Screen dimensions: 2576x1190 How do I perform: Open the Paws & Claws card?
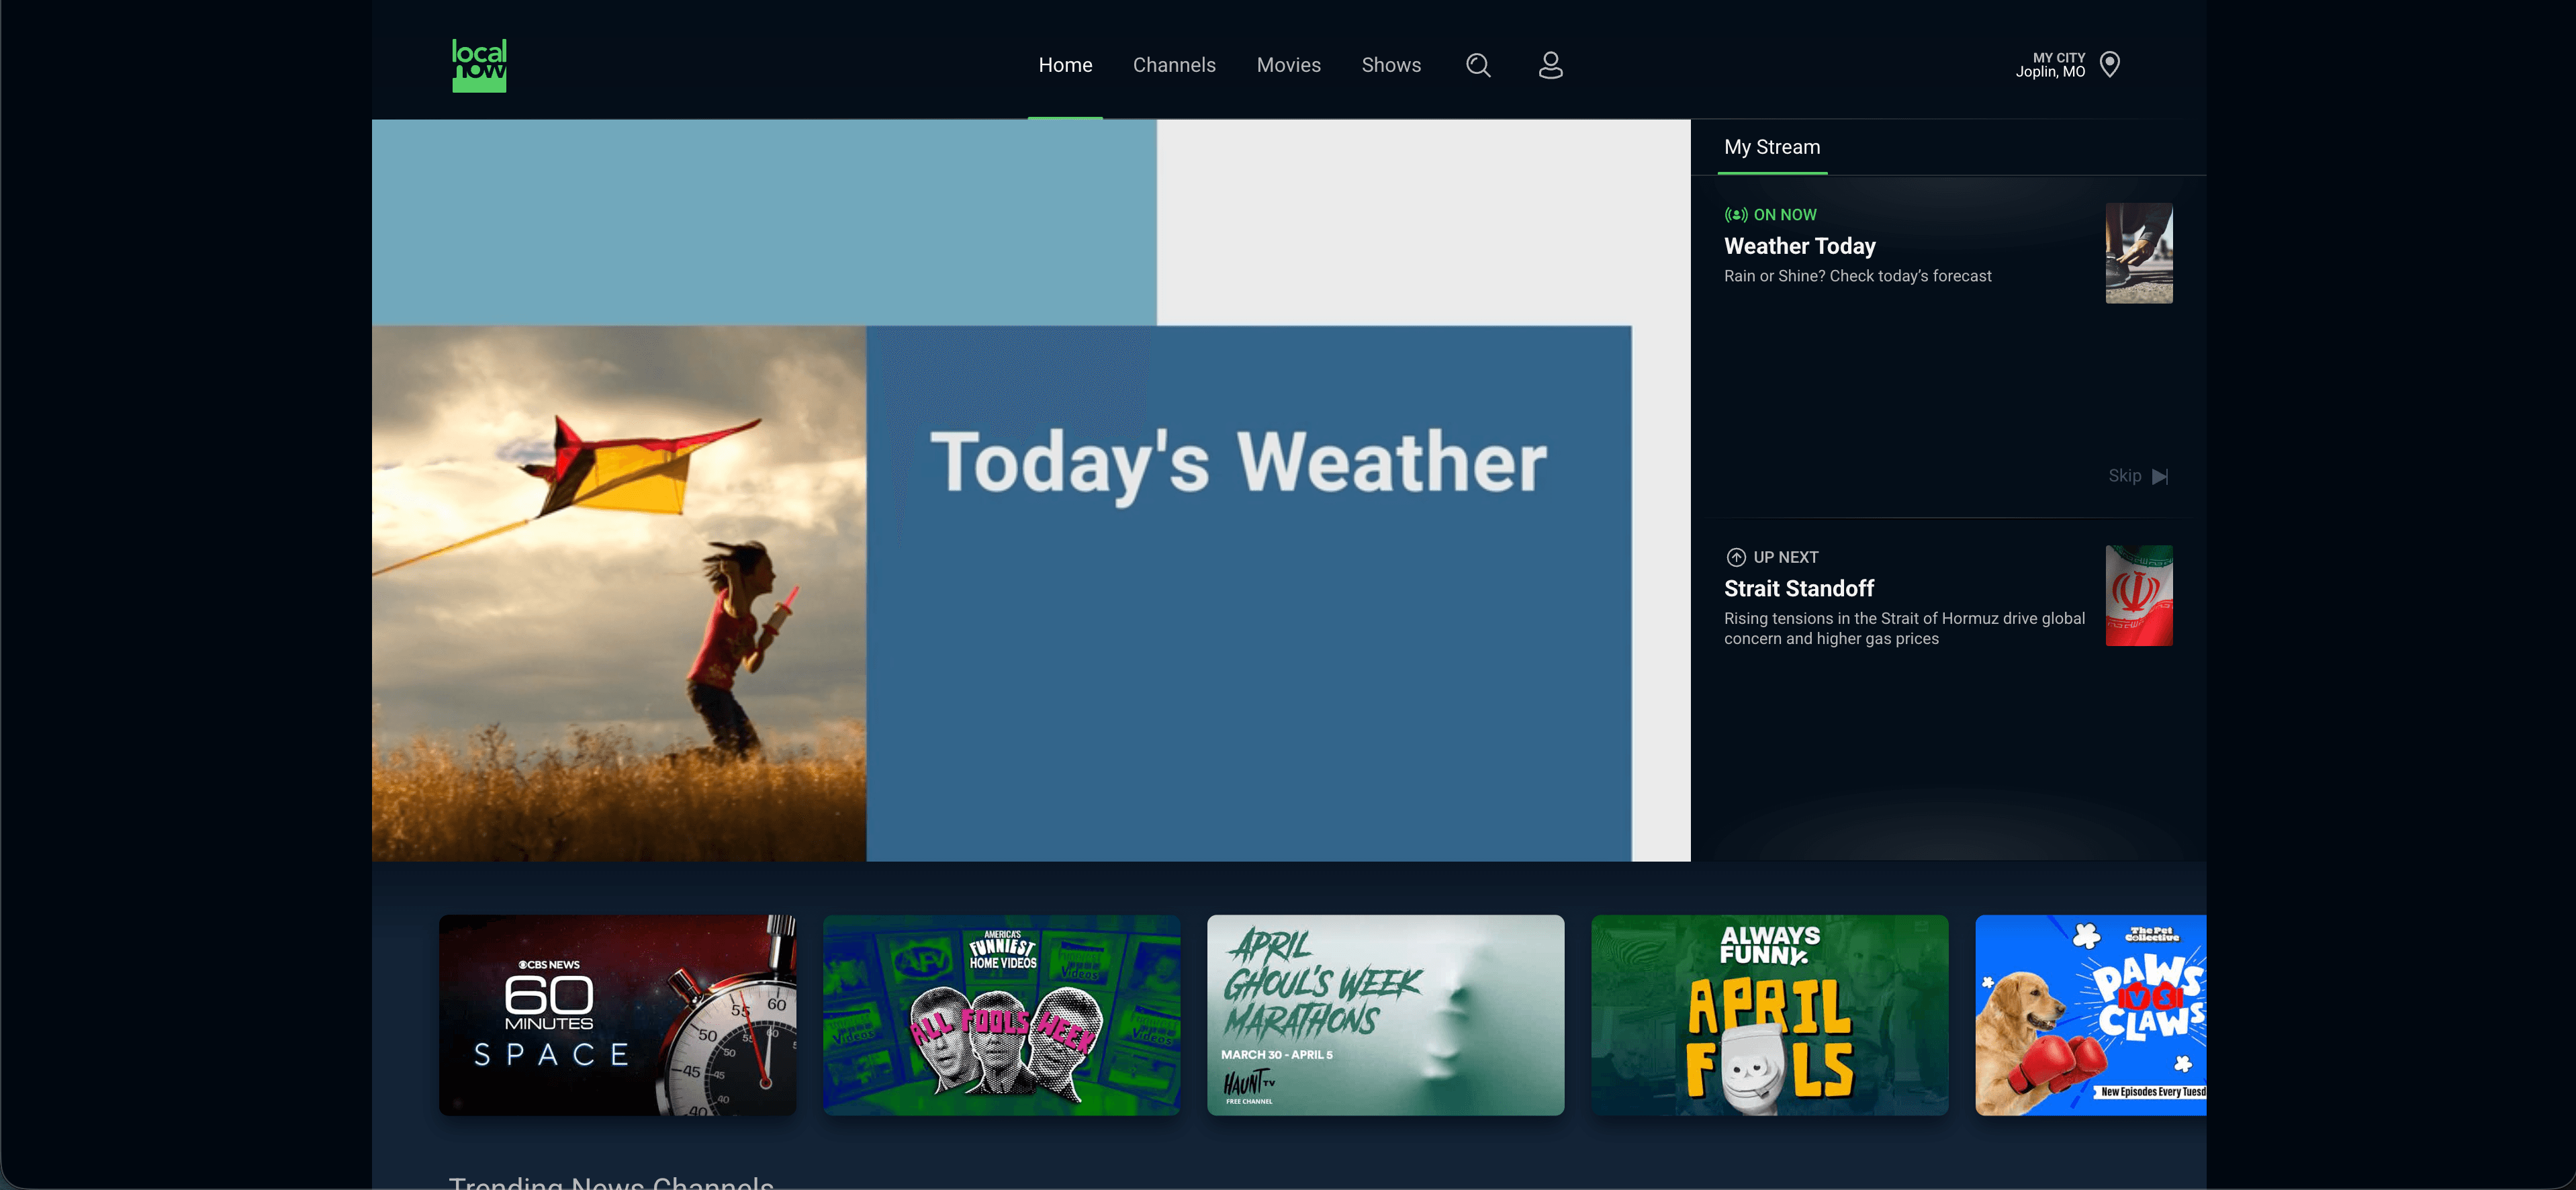(x=2091, y=1015)
